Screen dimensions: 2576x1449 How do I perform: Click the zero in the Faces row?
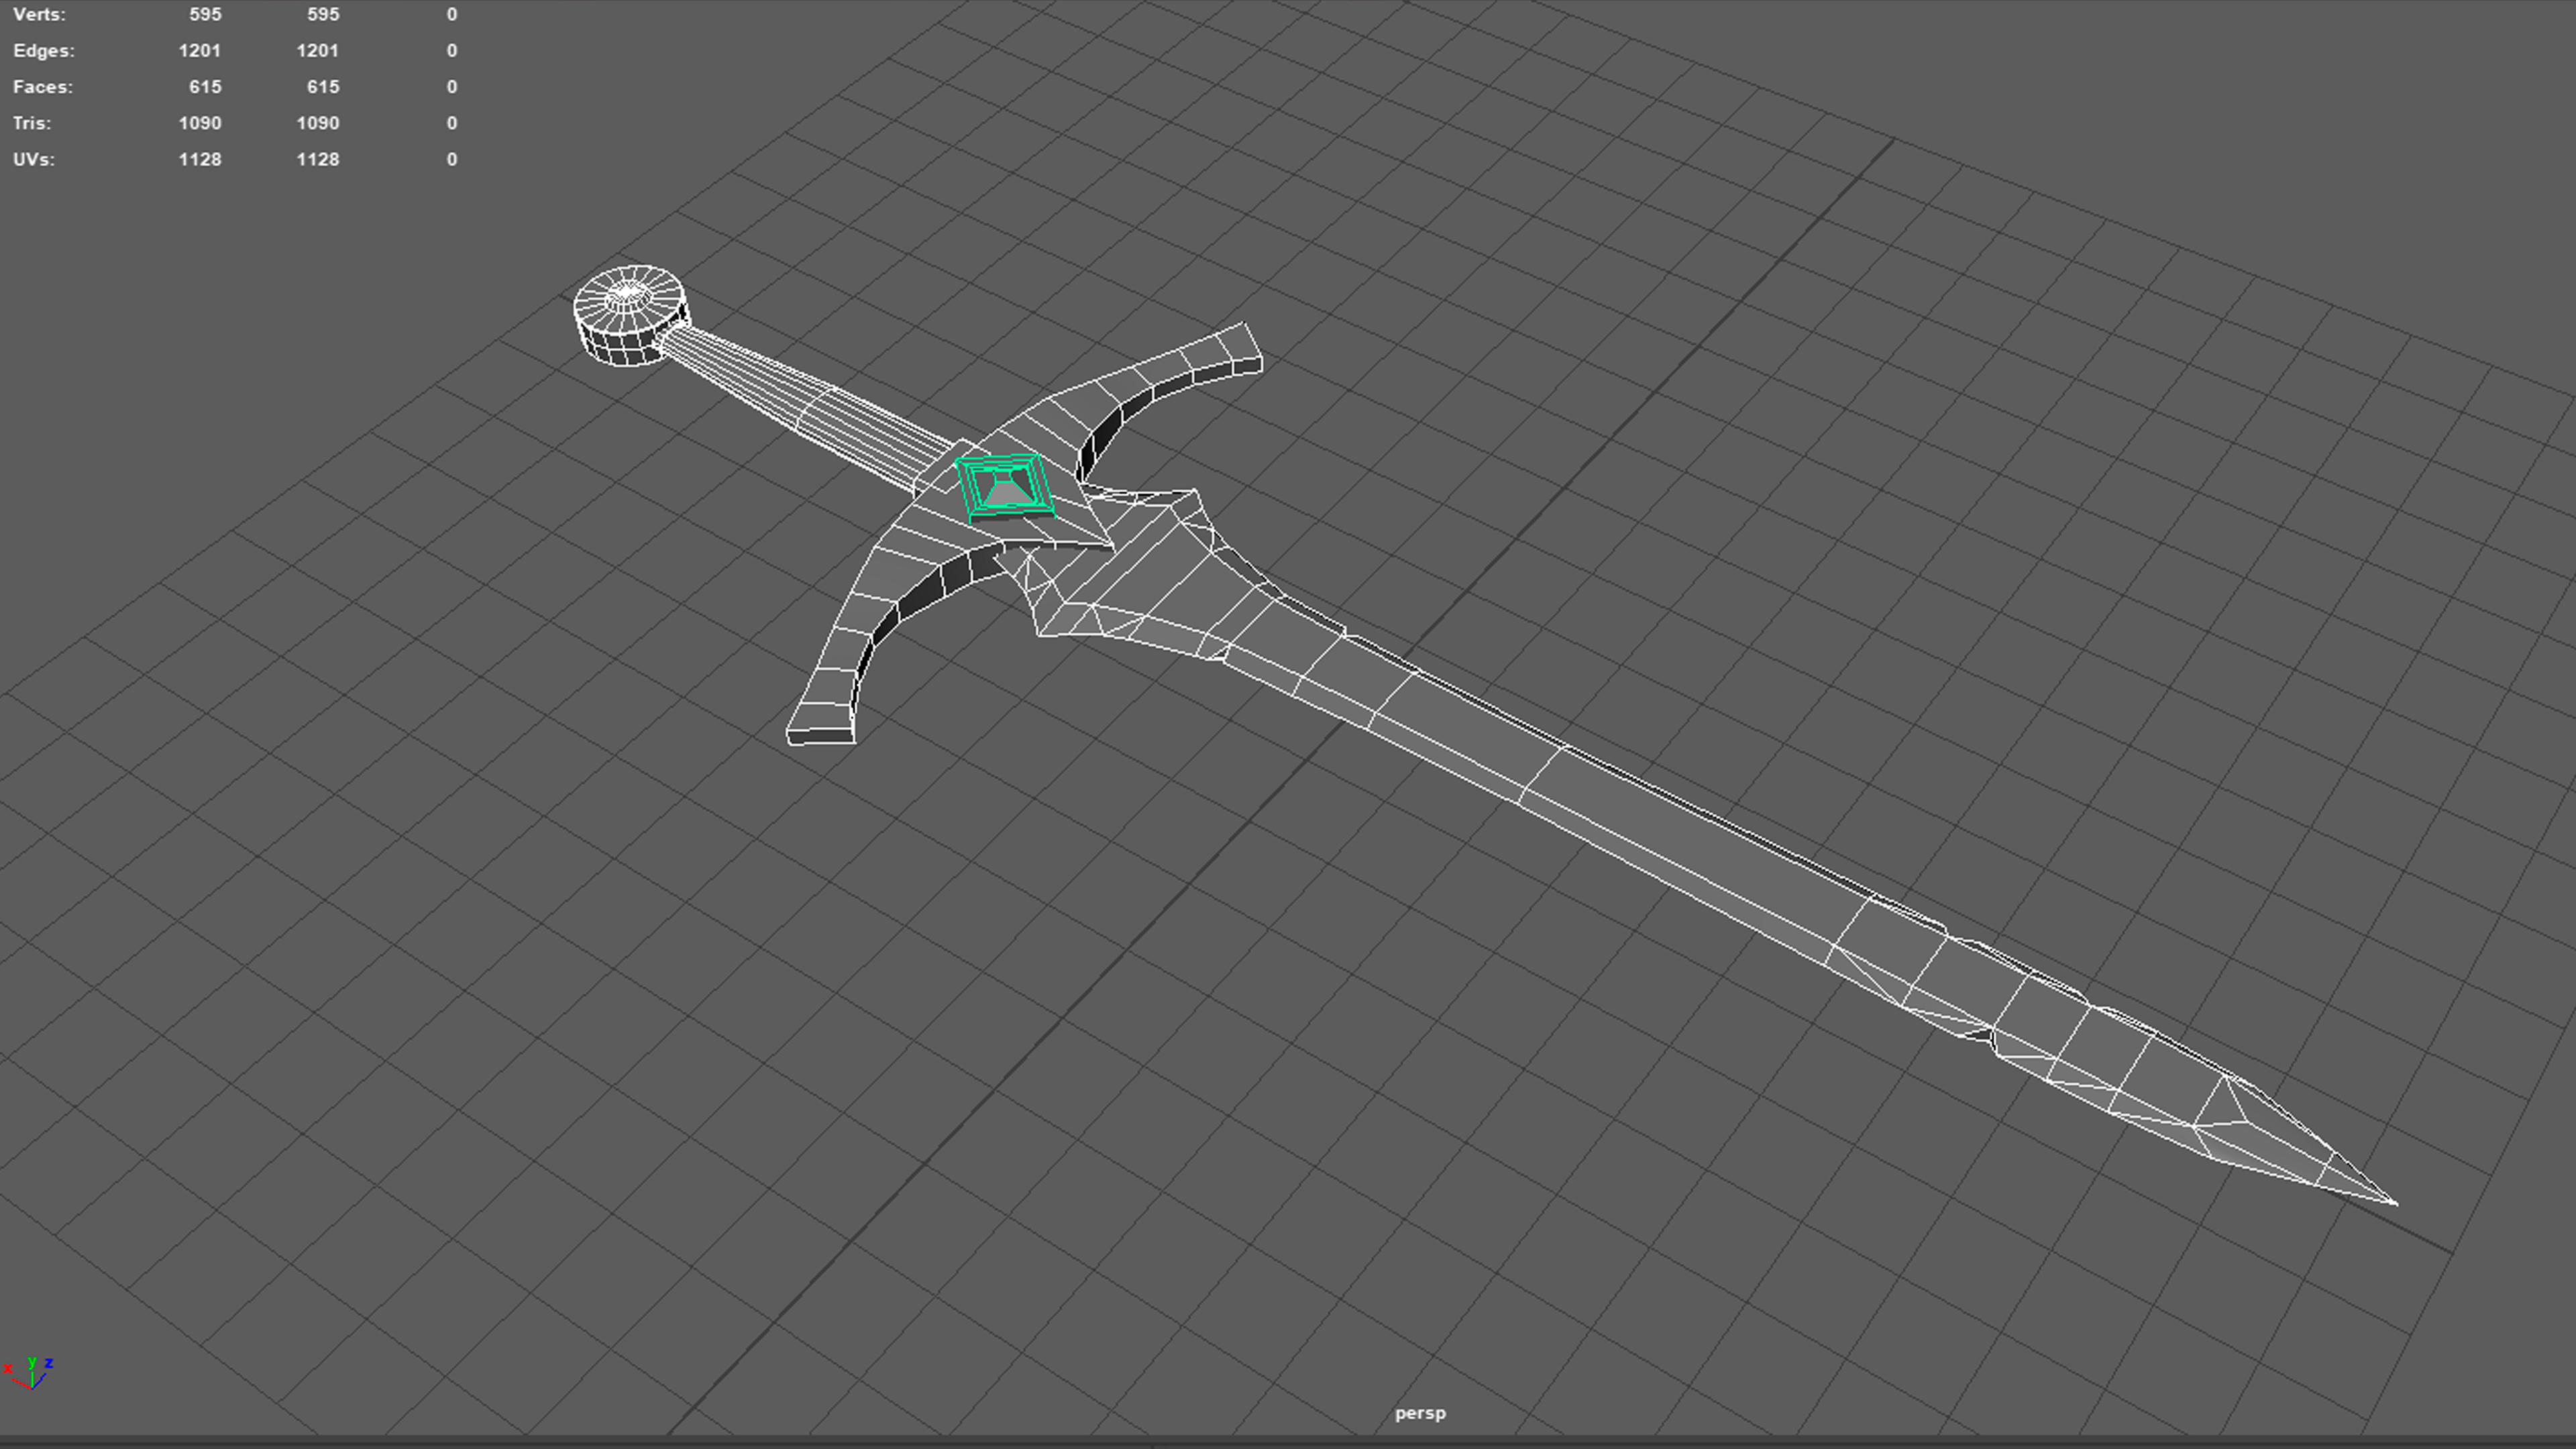point(452,87)
